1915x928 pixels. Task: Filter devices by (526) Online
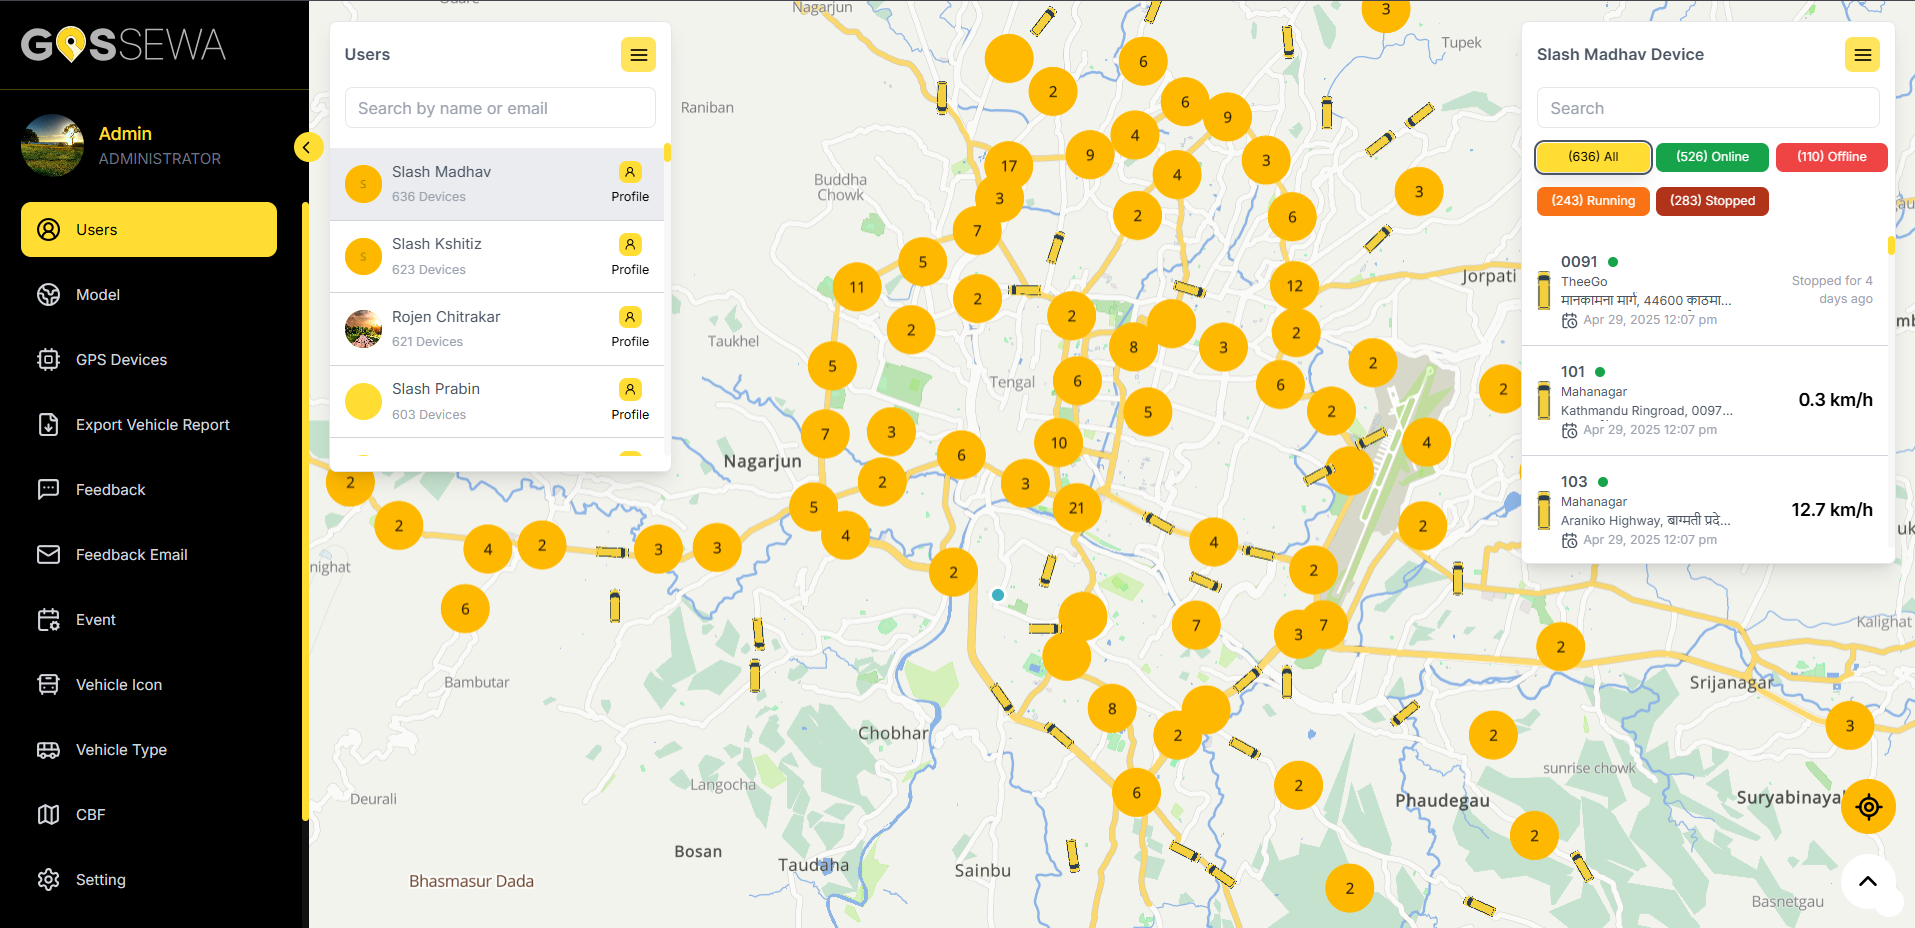coord(1712,157)
